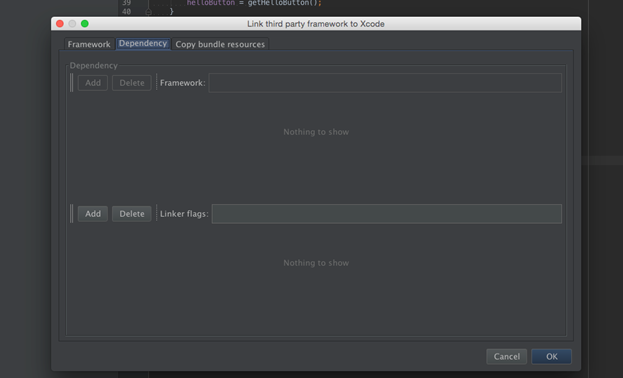Click the Linker flags toolbar drag handle
This screenshot has width=623, height=378.
tap(72, 214)
